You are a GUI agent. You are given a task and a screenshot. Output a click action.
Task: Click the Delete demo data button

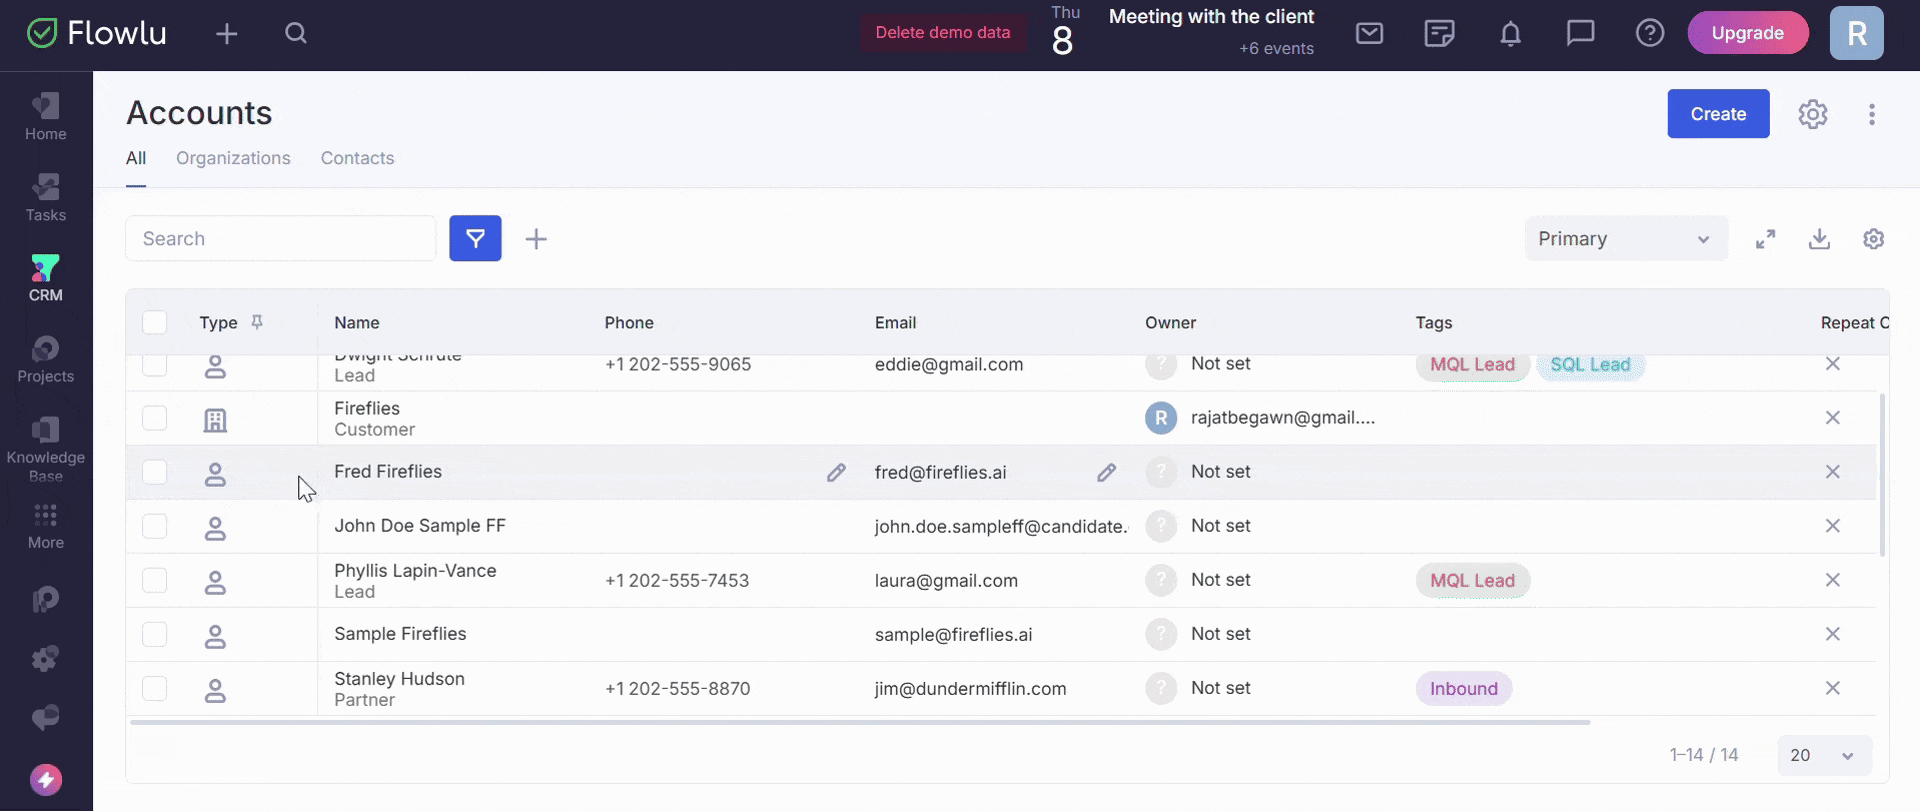pos(943,33)
